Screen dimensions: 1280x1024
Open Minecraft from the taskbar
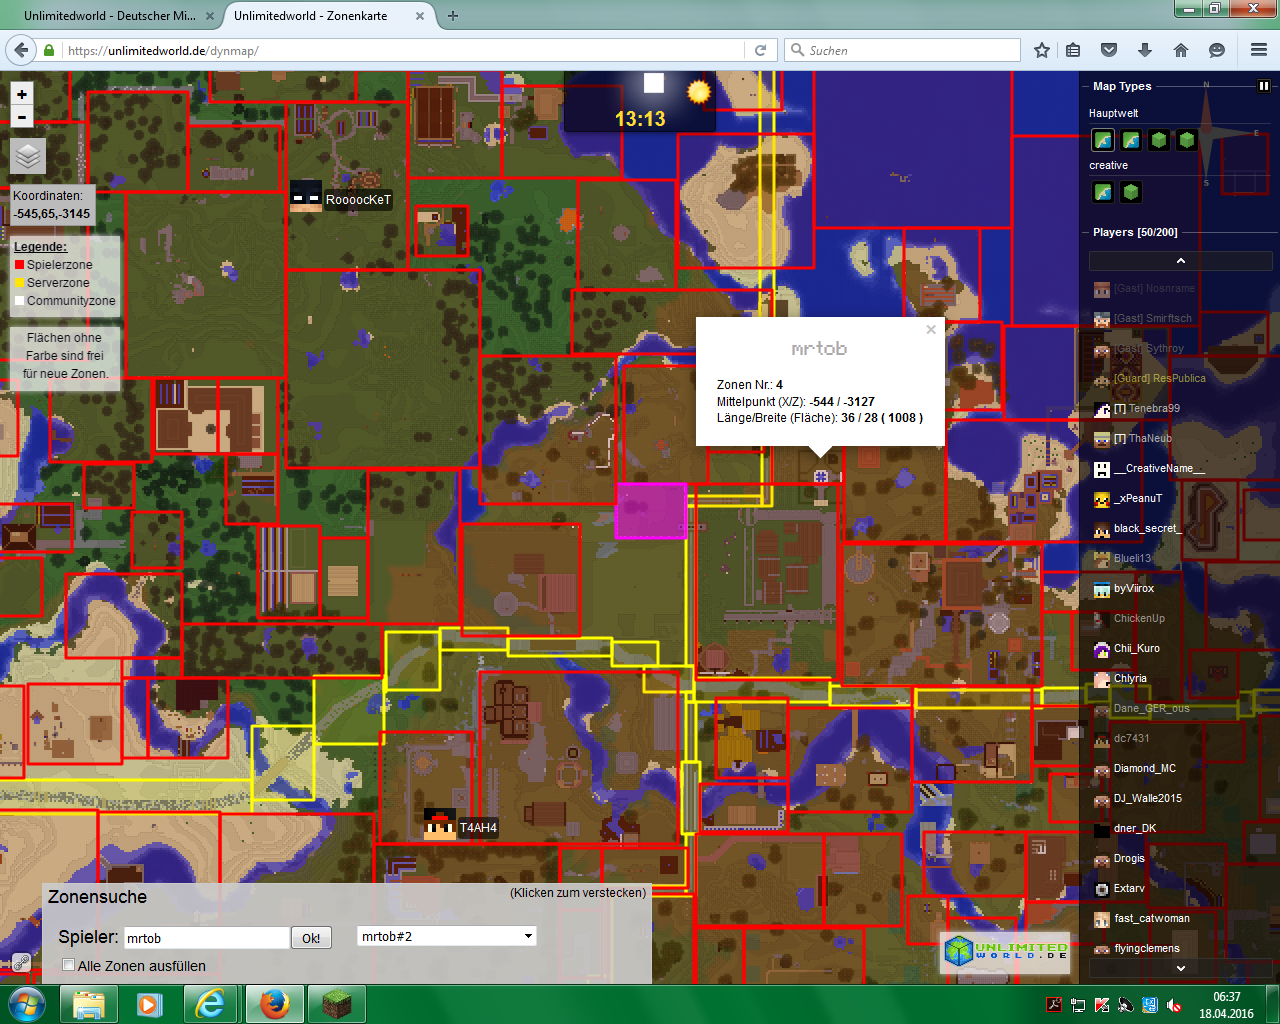(336, 1004)
